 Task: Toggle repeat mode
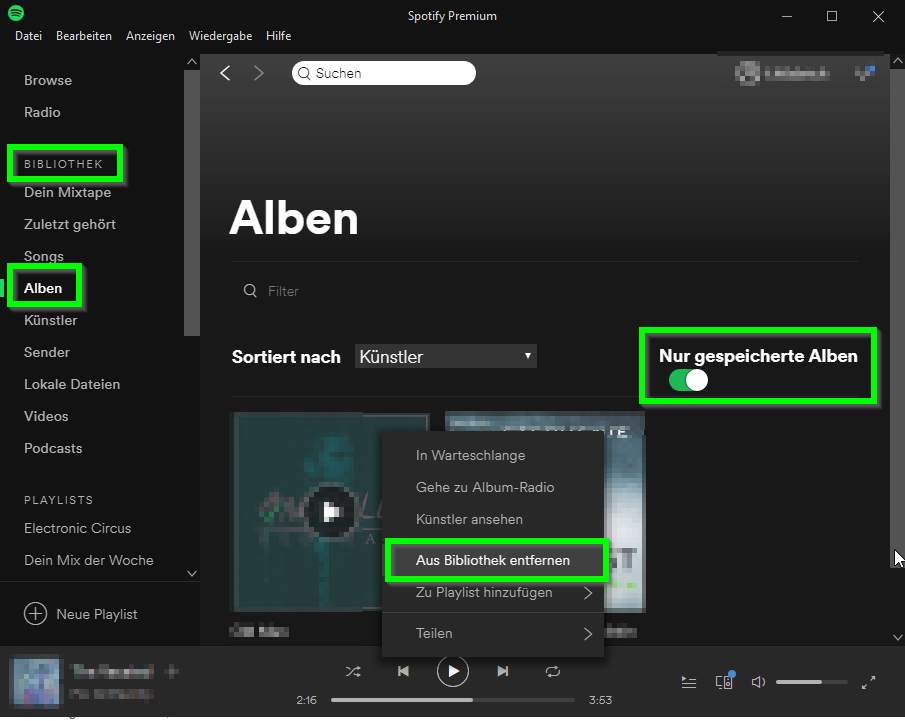pos(552,671)
